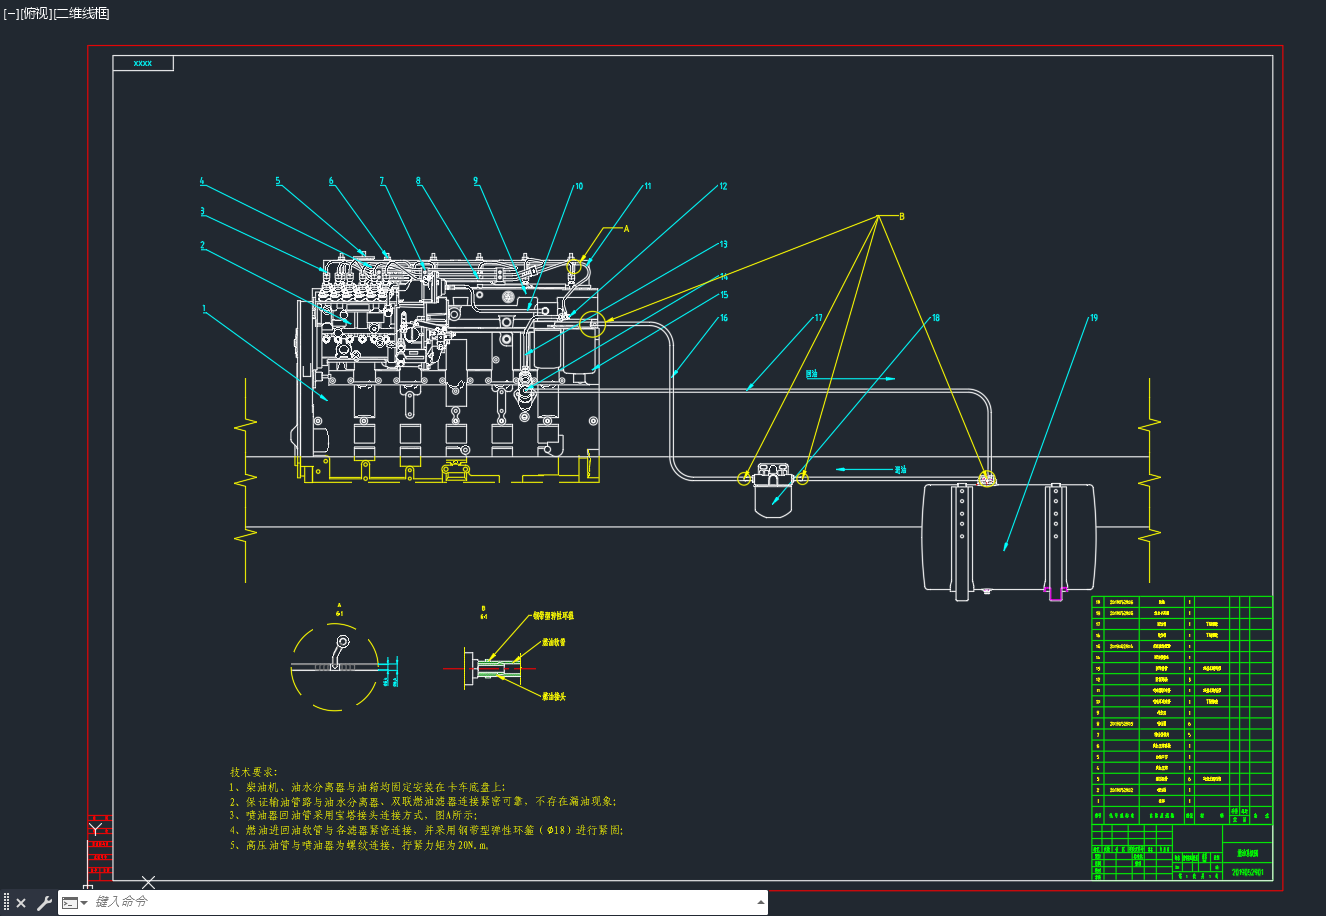Select callout number 8
The height and width of the screenshot is (916, 1326).
418,181
